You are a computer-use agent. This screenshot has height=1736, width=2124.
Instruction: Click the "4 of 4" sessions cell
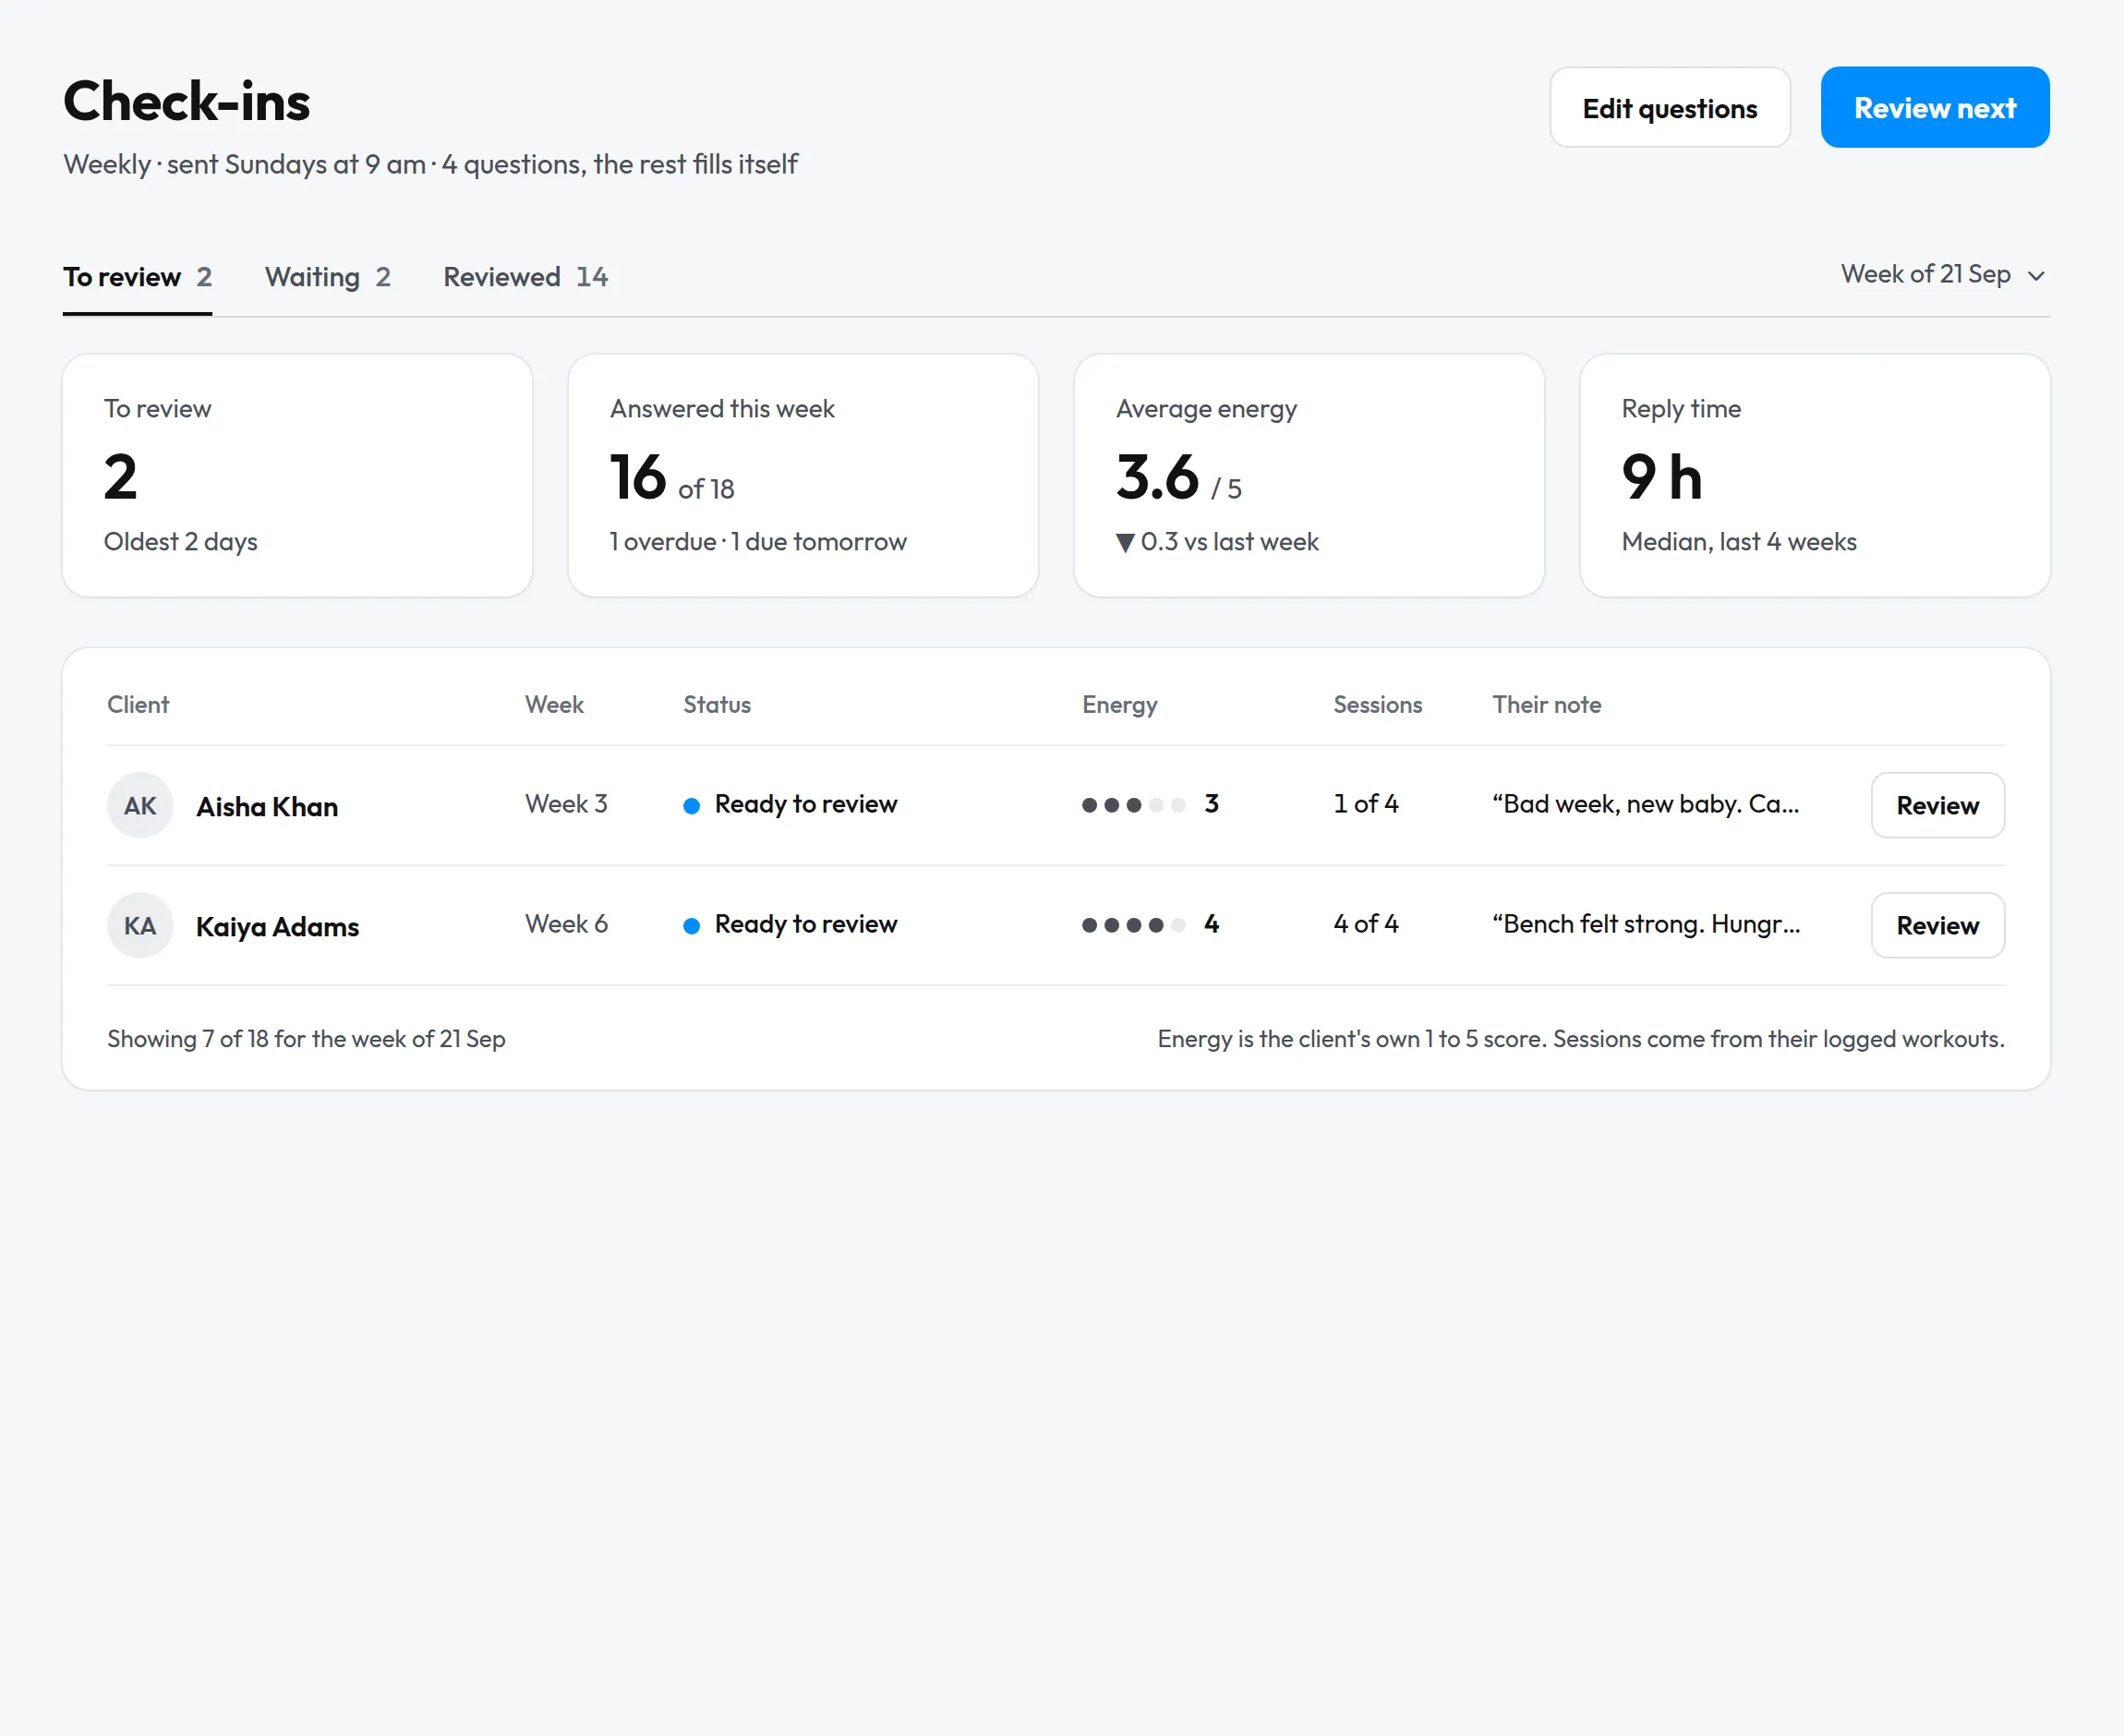tap(1366, 924)
